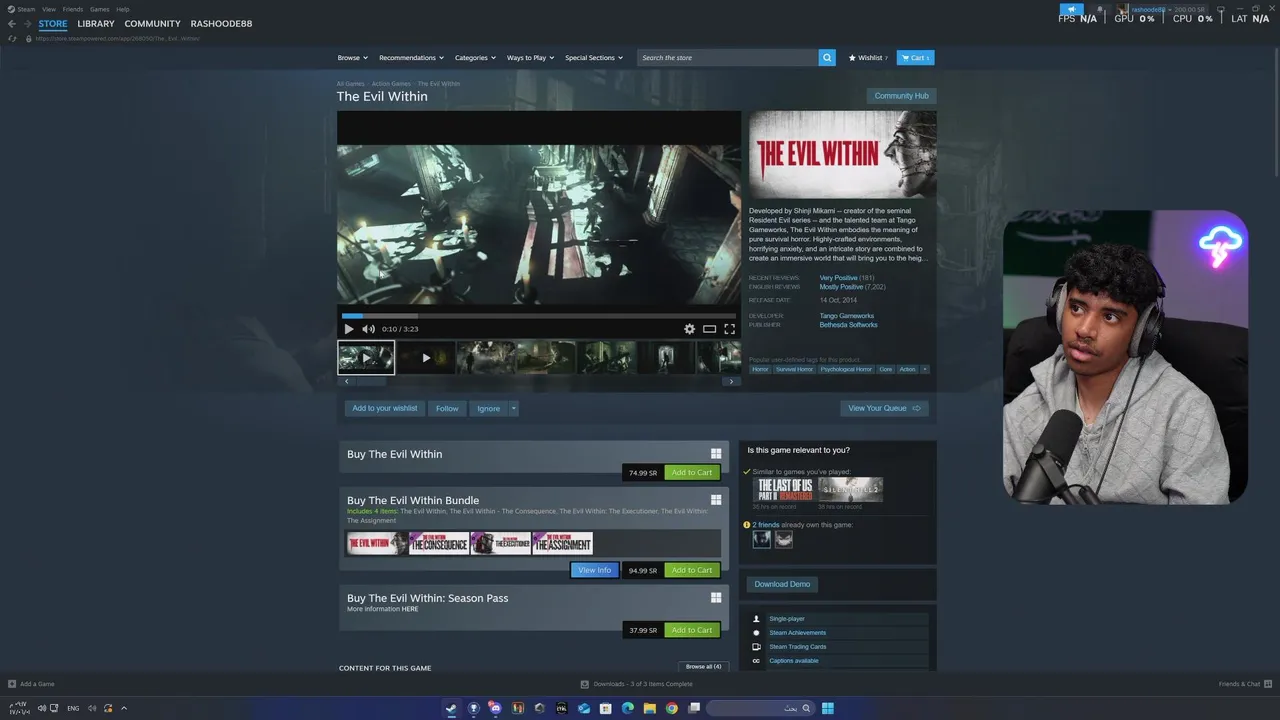The height and width of the screenshot is (720, 1280).
Task: Click Add a Game plus icon
Action: [x=12, y=684]
